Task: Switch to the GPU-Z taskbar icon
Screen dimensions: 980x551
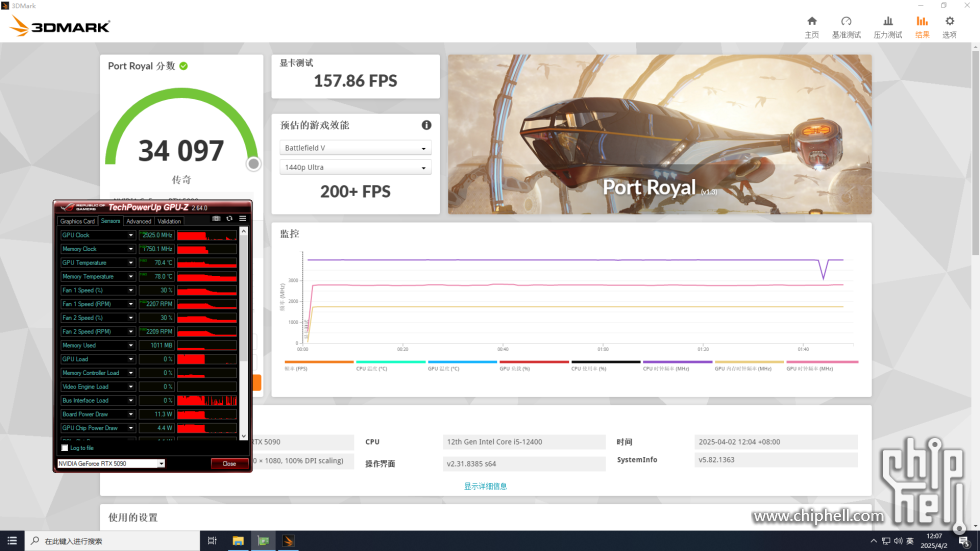Action: tap(263, 540)
